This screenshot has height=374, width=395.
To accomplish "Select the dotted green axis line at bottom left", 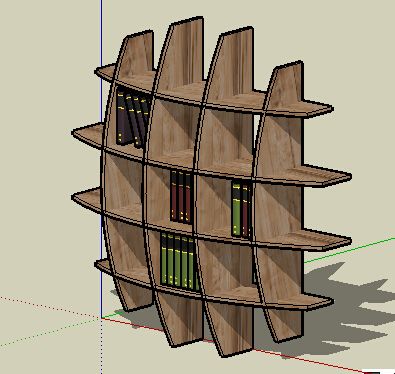I will coord(50,333).
